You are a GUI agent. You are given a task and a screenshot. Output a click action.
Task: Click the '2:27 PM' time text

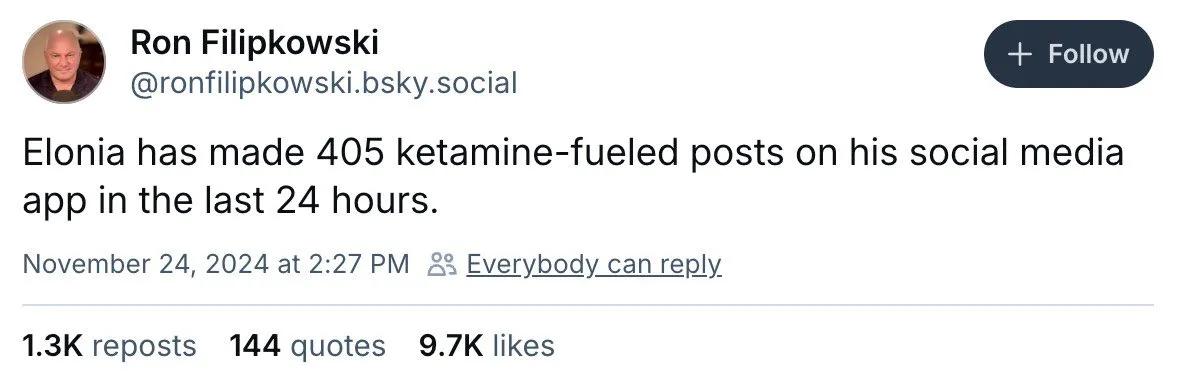(x=361, y=265)
